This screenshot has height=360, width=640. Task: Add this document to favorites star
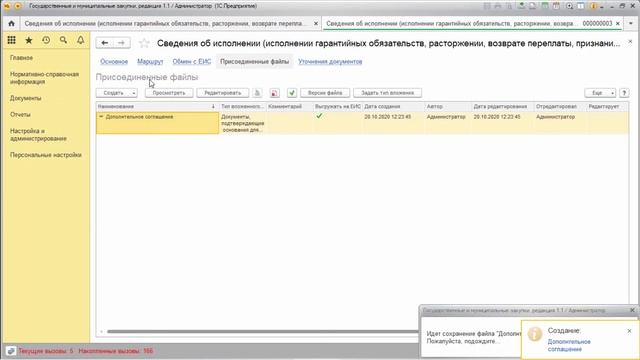coord(144,43)
